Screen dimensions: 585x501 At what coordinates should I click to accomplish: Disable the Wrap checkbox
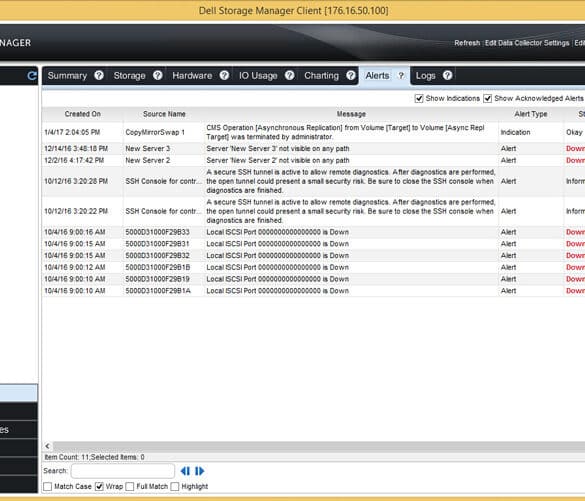(x=99, y=486)
